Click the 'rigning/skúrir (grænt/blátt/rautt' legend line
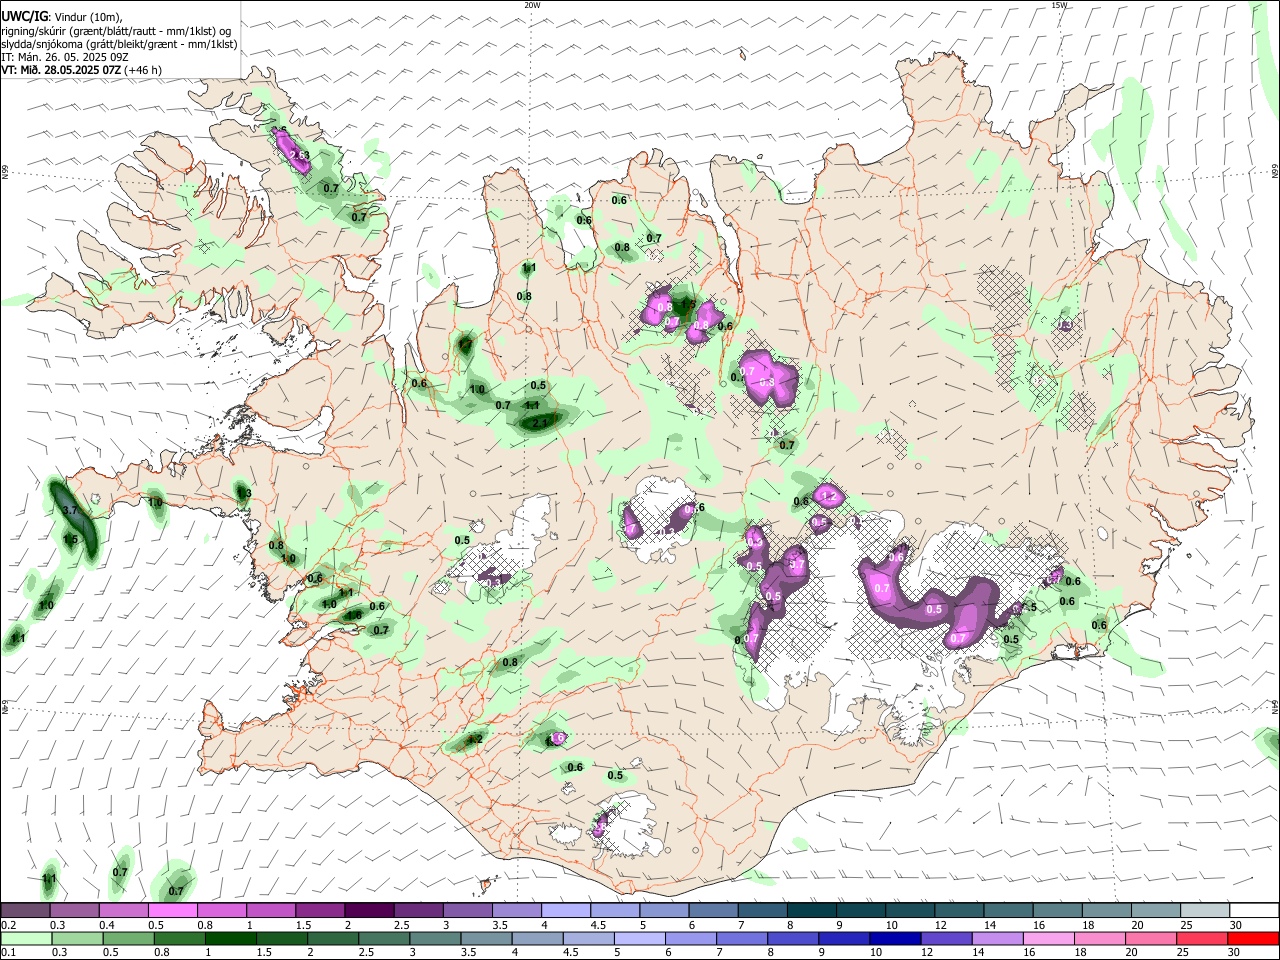The height and width of the screenshot is (960, 1280). pos(116,31)
